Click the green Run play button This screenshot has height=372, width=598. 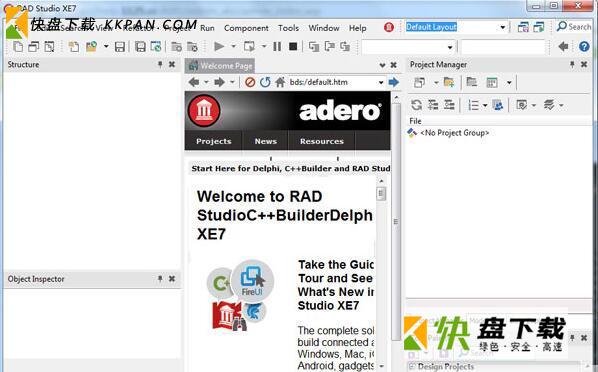(x=219, y=47)
